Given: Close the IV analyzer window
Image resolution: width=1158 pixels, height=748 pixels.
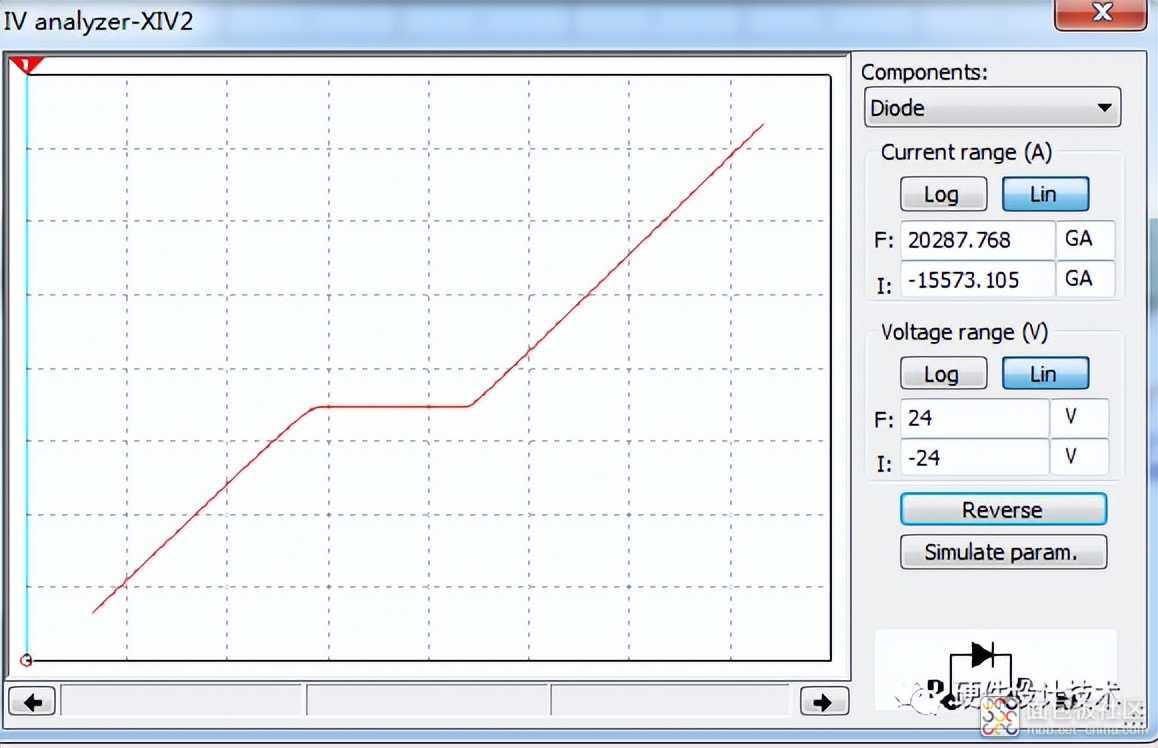Looking at the screenshot, I should [x=1101, y=13].
